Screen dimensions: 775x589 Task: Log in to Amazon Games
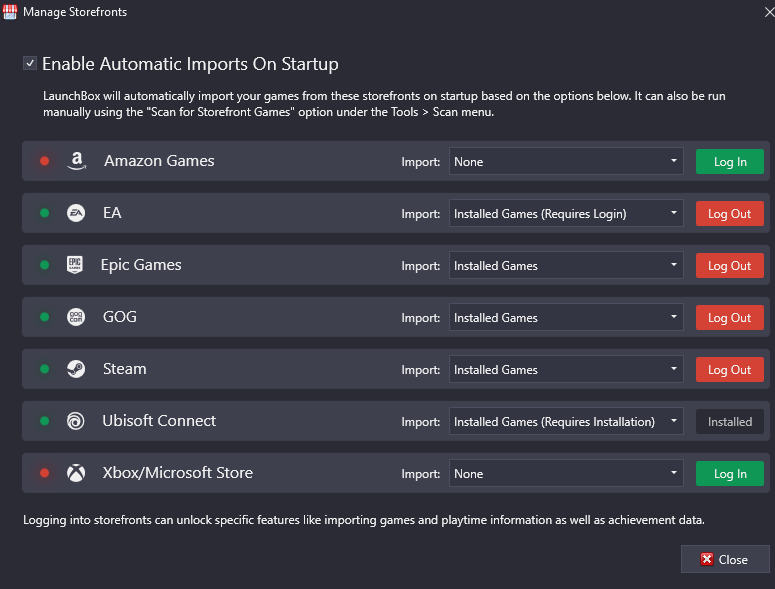[730, 162]
